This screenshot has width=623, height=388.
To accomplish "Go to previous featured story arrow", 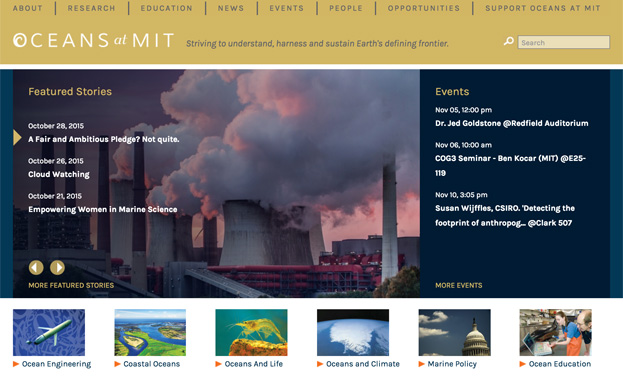I will click(36, 268).
